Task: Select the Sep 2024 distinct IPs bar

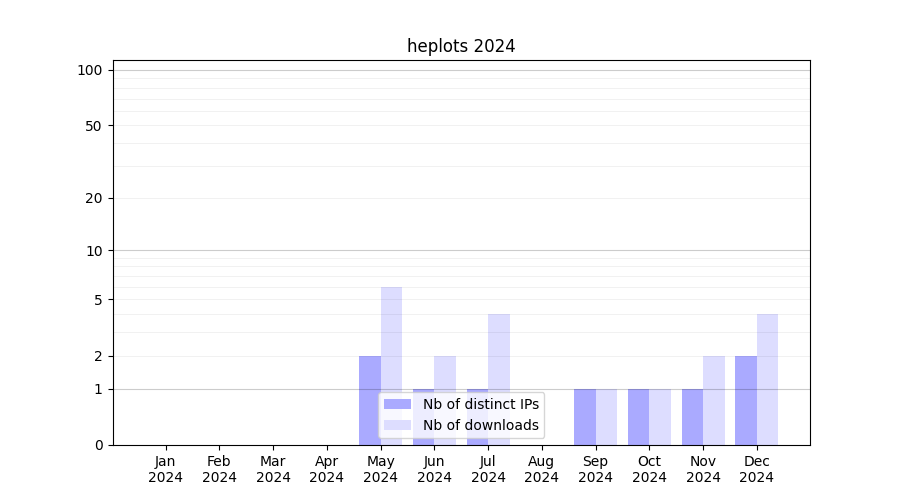Action: 585,417
